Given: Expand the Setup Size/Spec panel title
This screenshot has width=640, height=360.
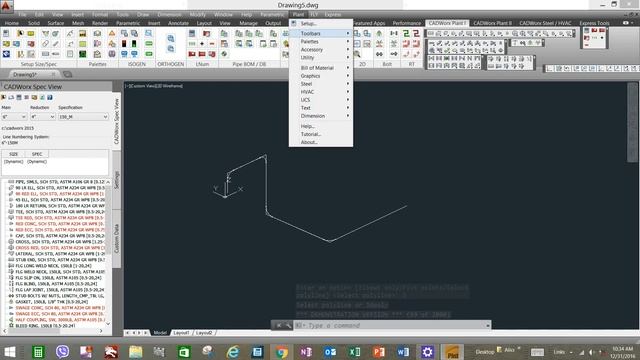Looking at the screenshot, I should click(x=39, y=64).
